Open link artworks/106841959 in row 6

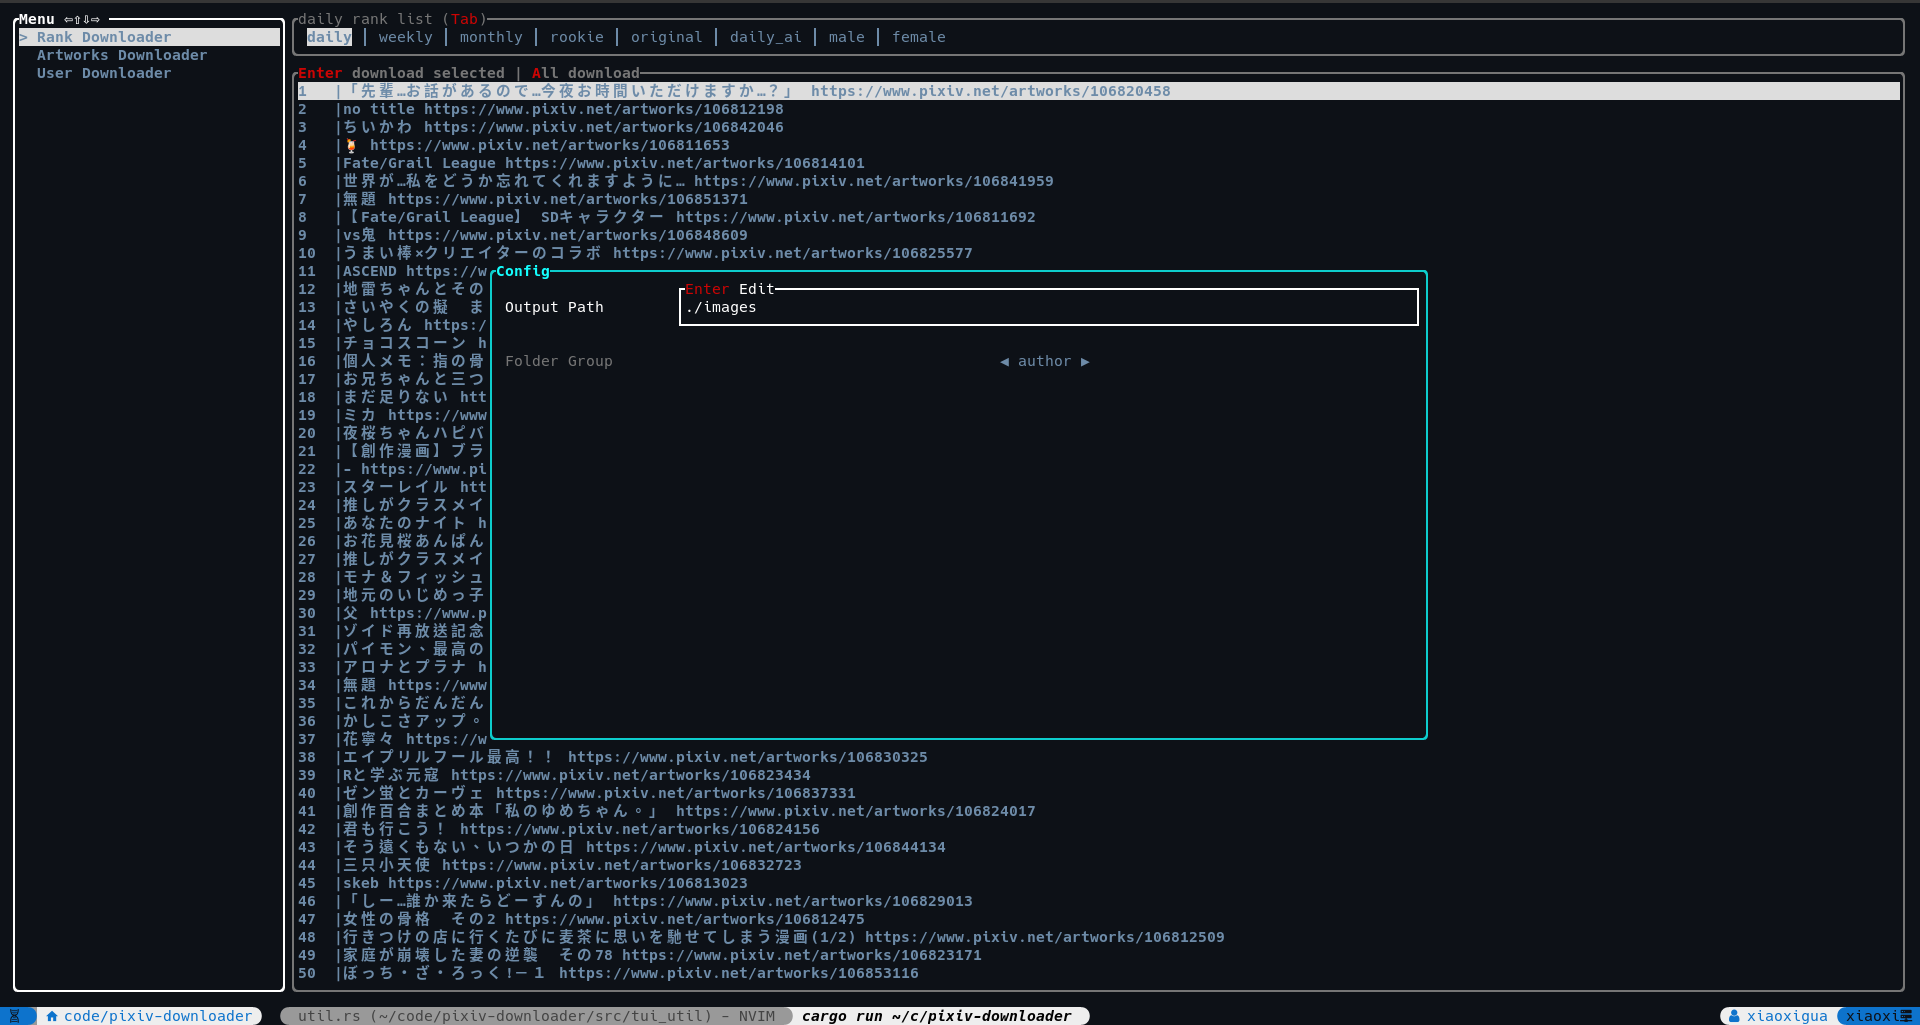pyautogui.click(x=873, y=181)
